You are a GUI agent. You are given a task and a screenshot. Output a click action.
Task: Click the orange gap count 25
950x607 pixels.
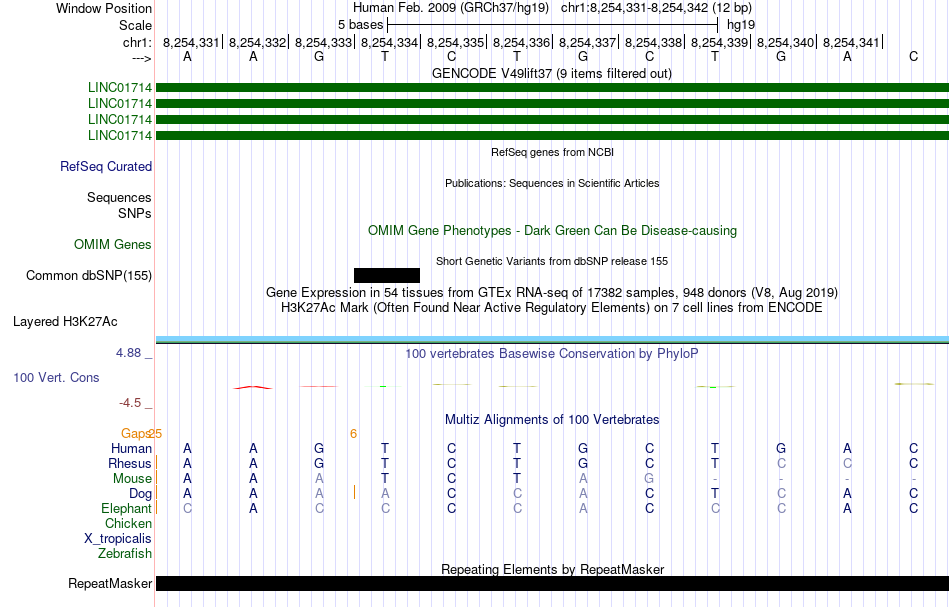(155, 434)
